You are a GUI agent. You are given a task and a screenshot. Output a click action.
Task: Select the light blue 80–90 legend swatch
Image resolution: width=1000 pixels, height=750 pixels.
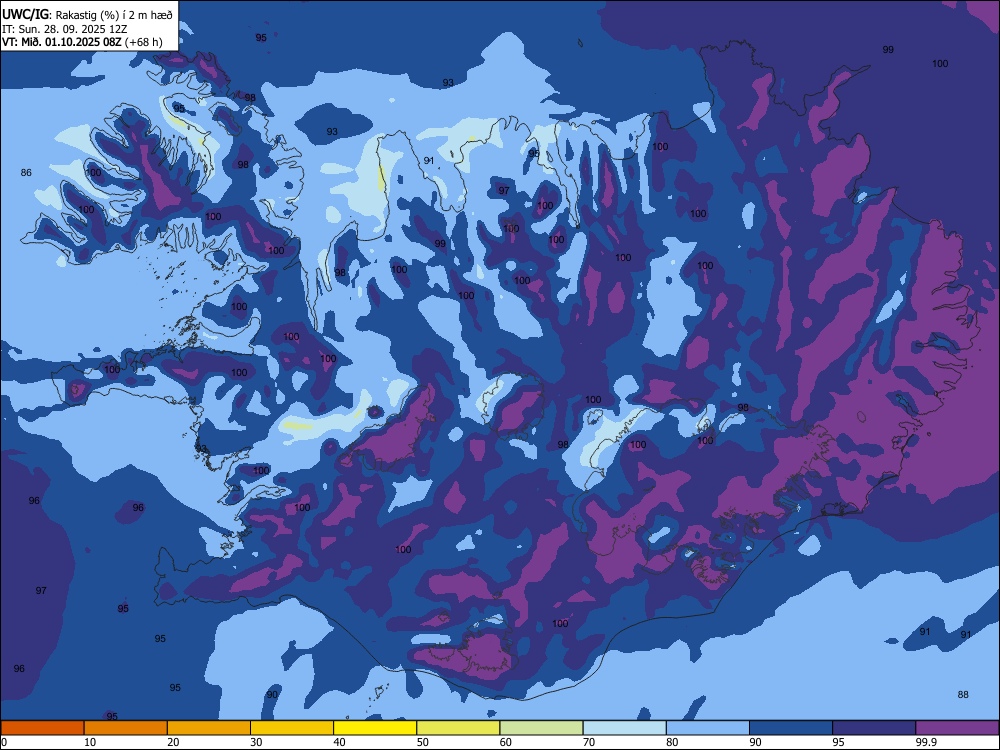pos(708,728)
